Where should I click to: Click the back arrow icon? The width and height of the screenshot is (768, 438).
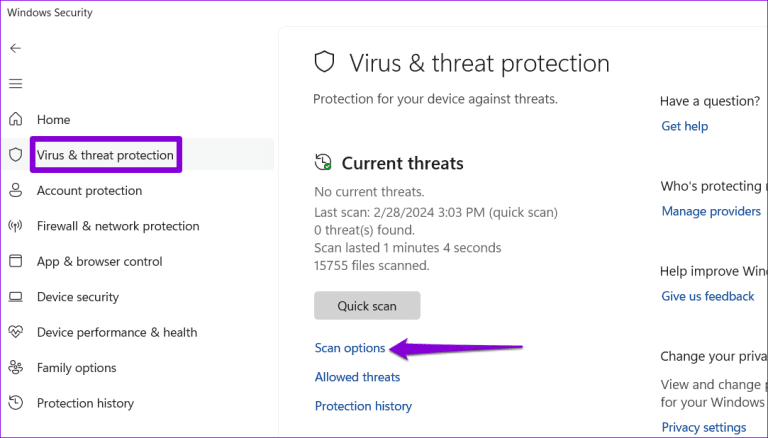pyautogui.click(x=16, y=48)
